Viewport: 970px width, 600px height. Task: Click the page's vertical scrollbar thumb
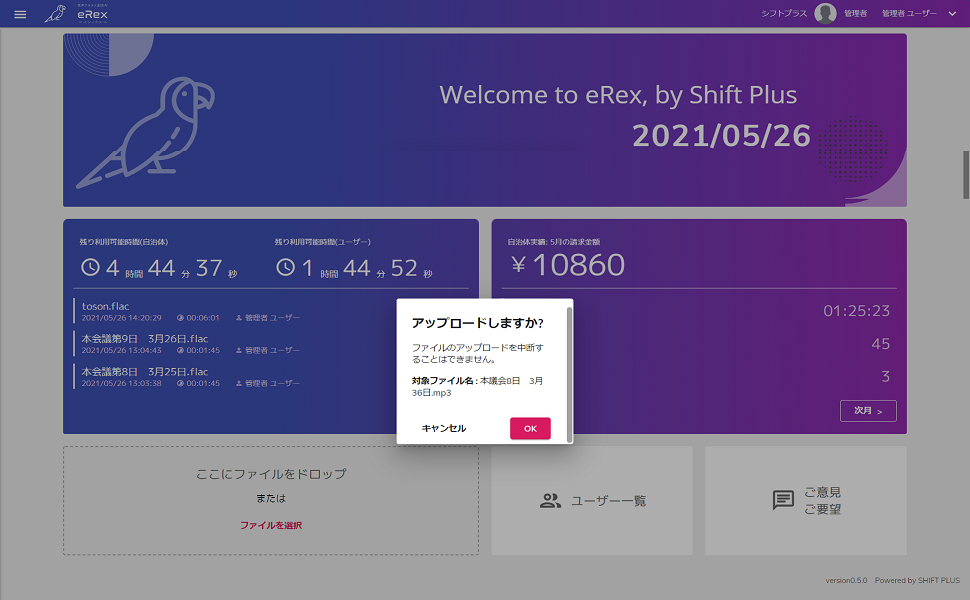[966, 174]
